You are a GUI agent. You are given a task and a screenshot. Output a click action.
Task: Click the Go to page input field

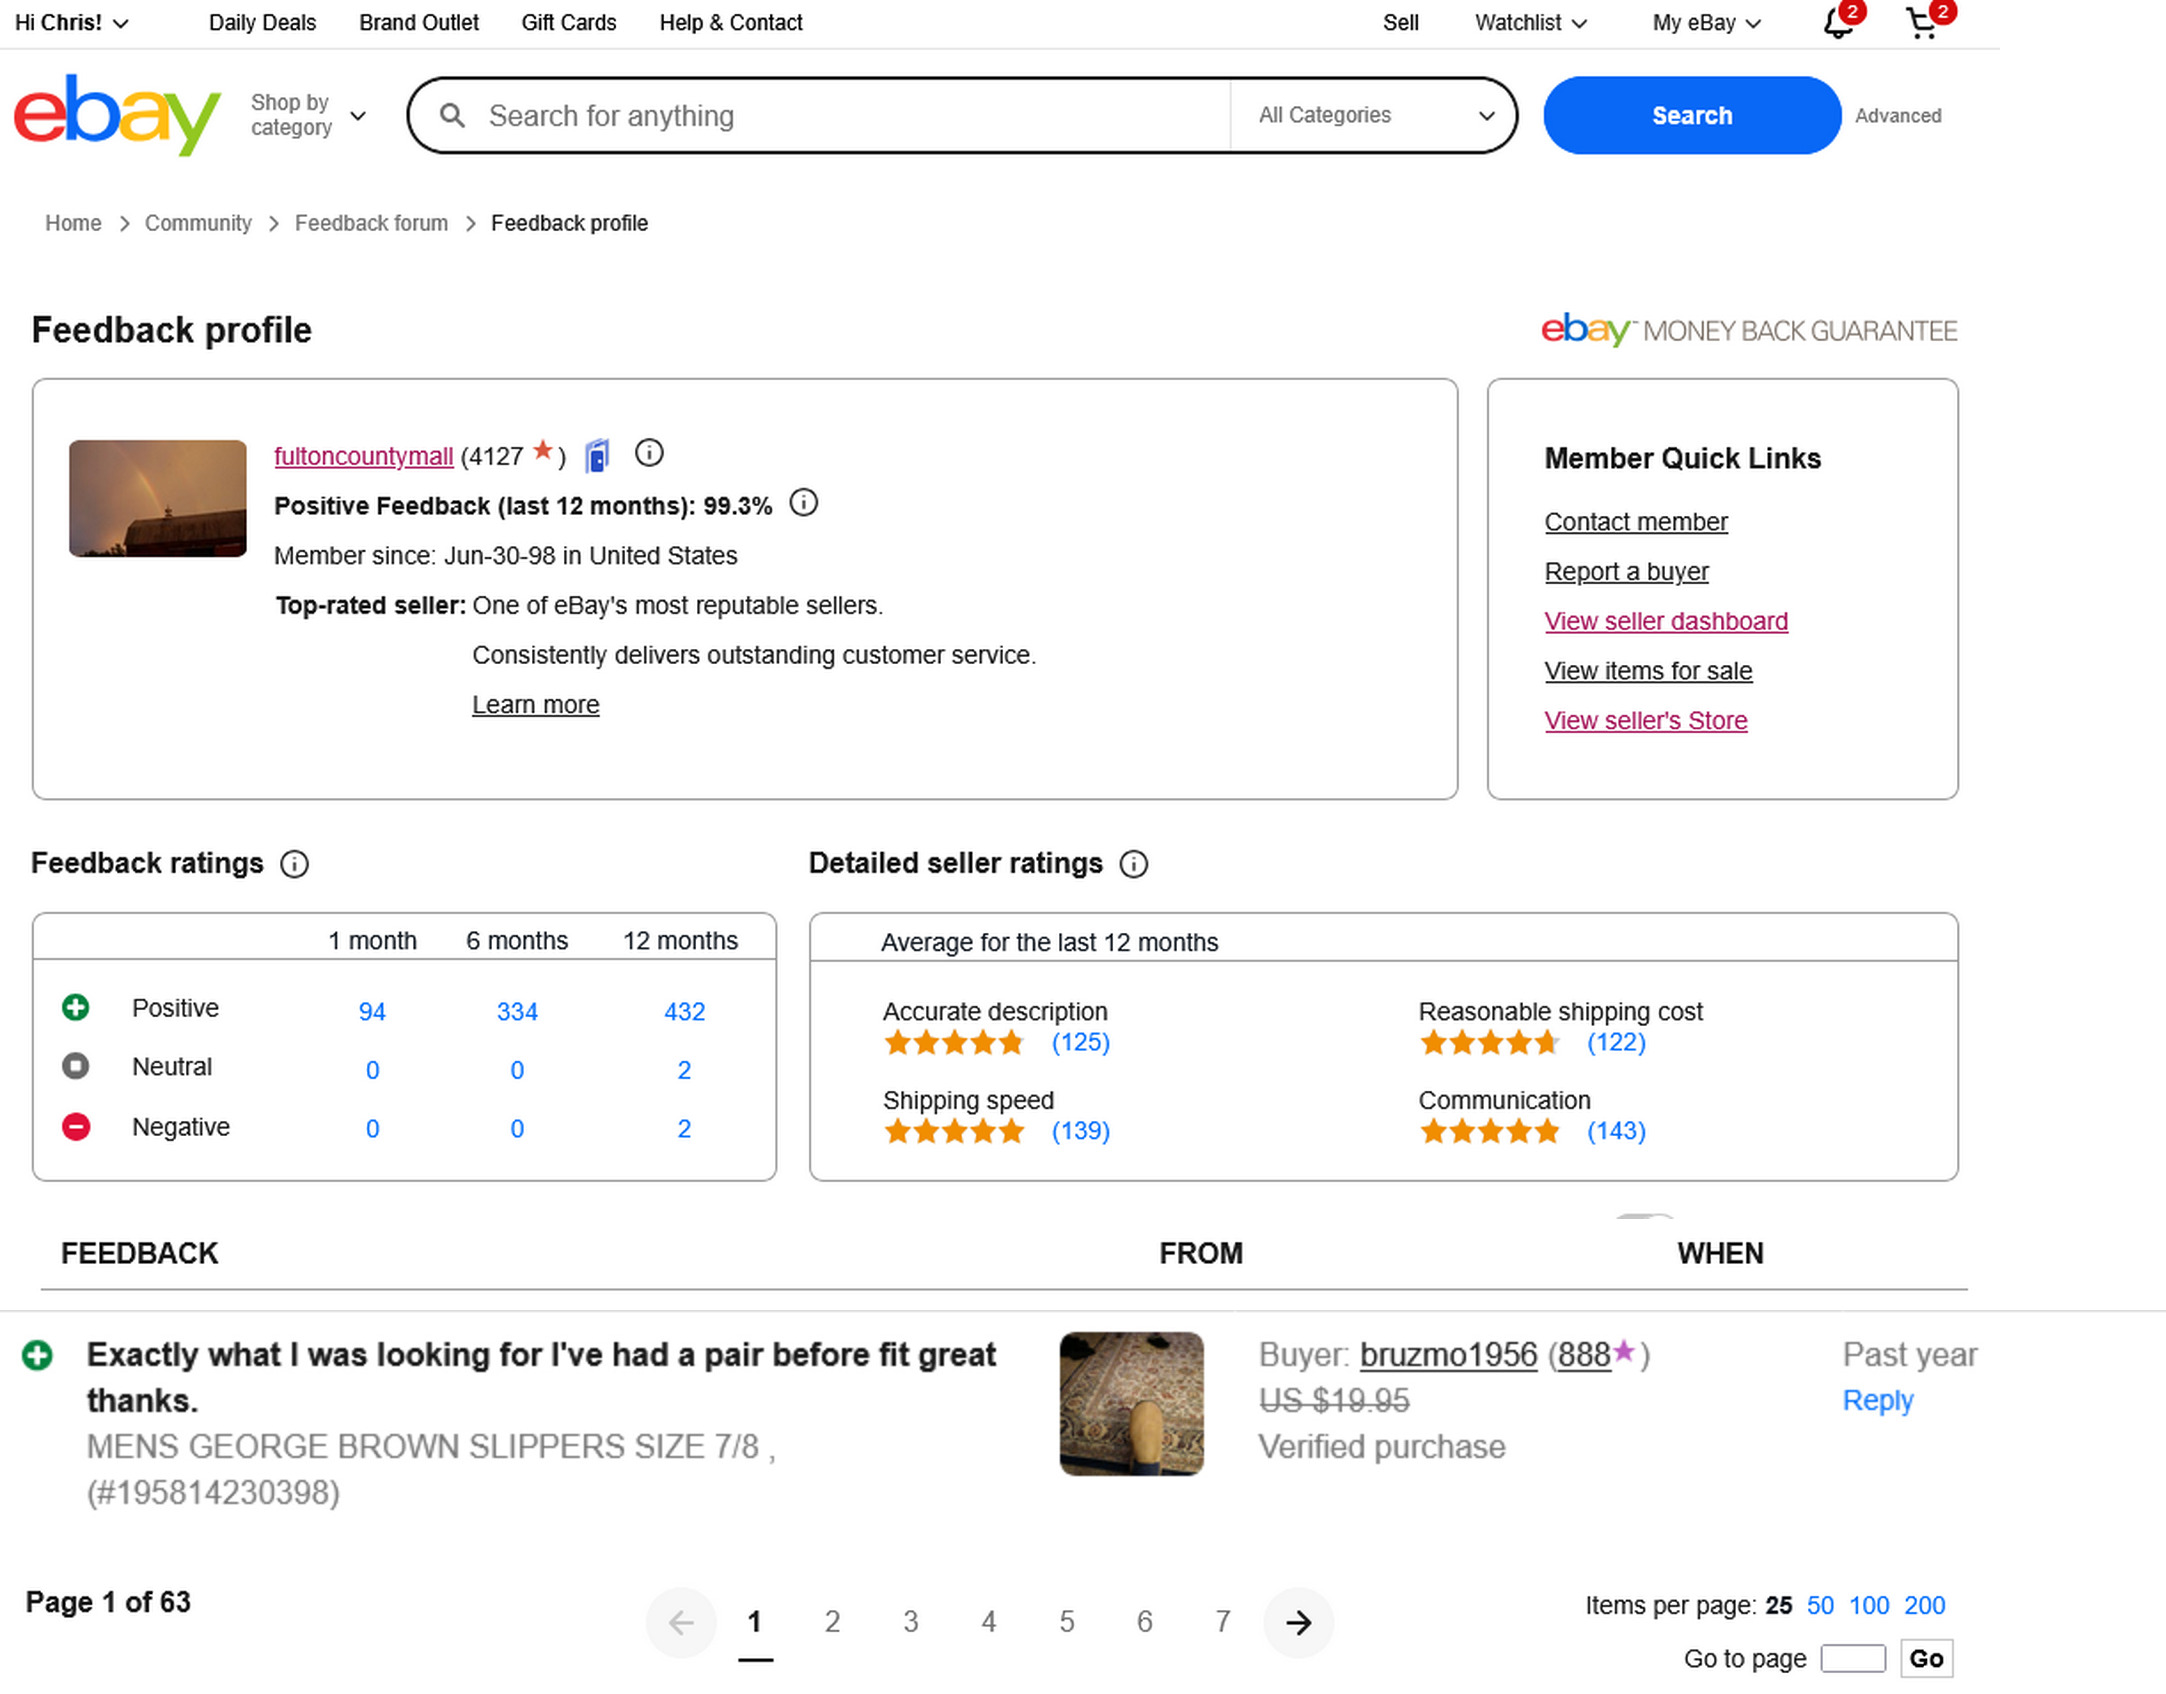tap(1852, 1658)
